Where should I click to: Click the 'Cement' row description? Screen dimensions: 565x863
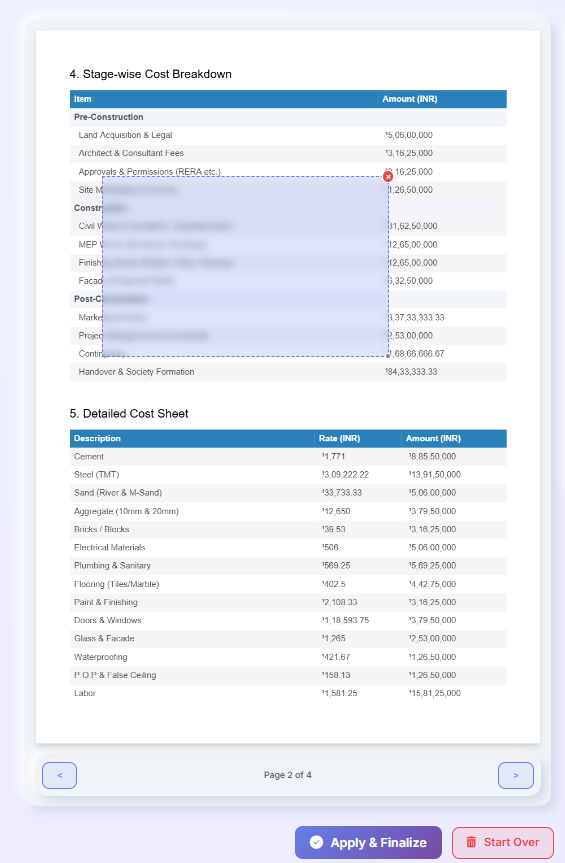click(x=89, y=457)
